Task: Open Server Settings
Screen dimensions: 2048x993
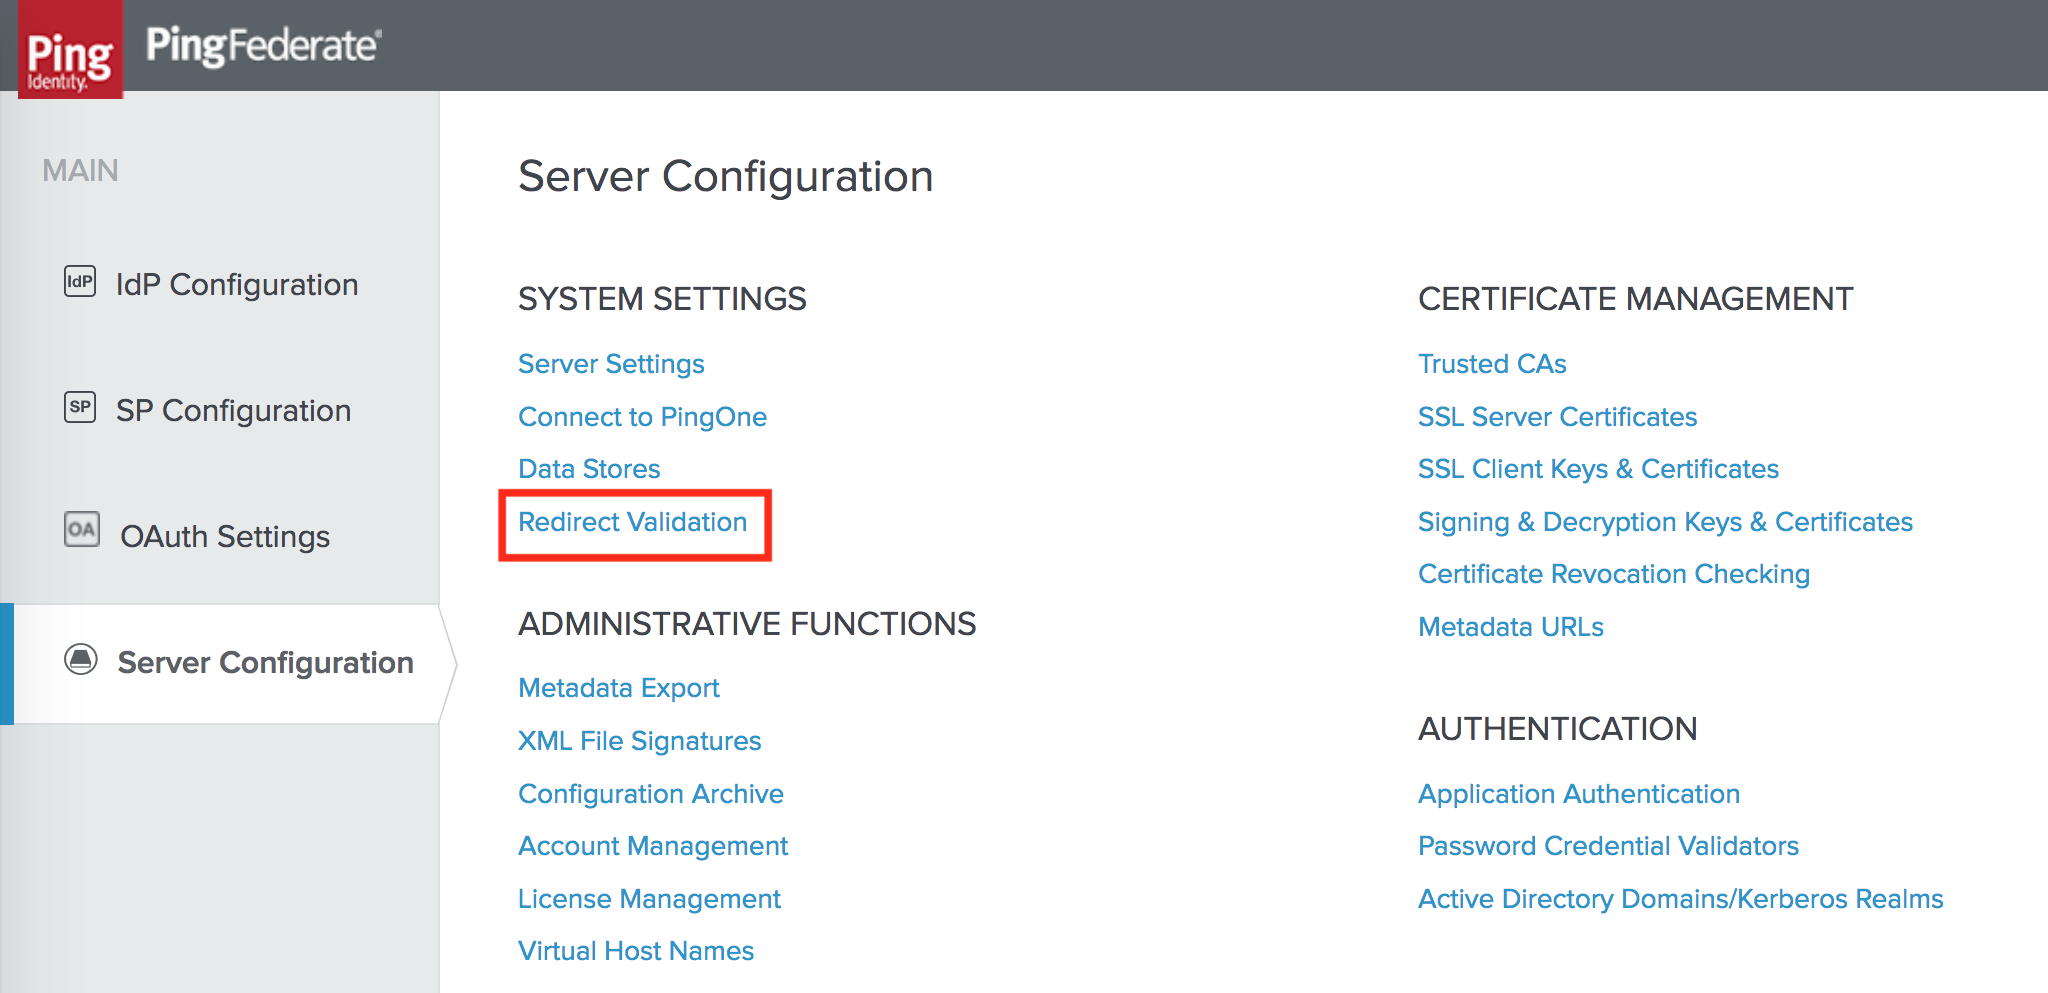Action: click(x=611, y=364)
